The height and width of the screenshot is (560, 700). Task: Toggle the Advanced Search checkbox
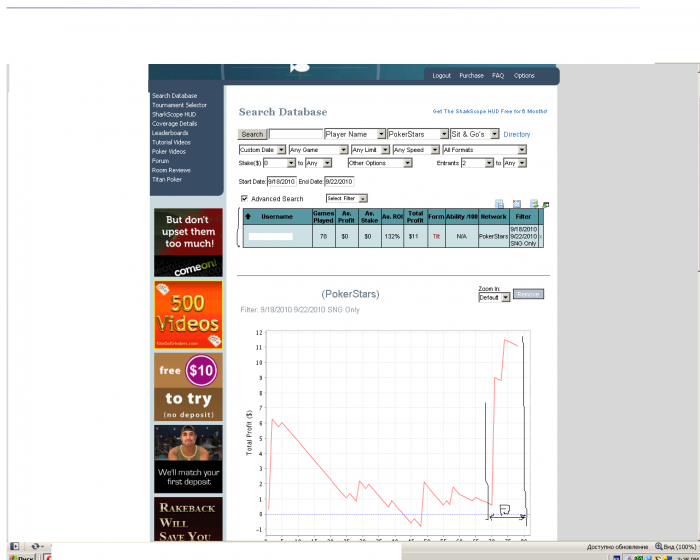coord(244,198)
